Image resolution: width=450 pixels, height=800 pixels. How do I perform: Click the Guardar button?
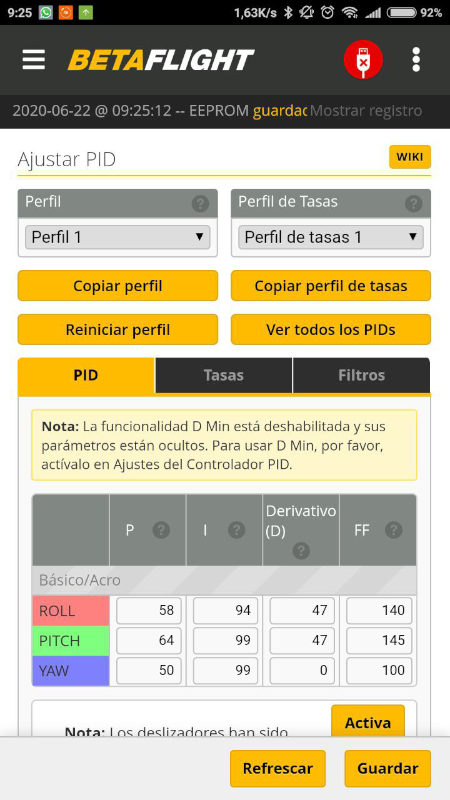coord(388,768)
